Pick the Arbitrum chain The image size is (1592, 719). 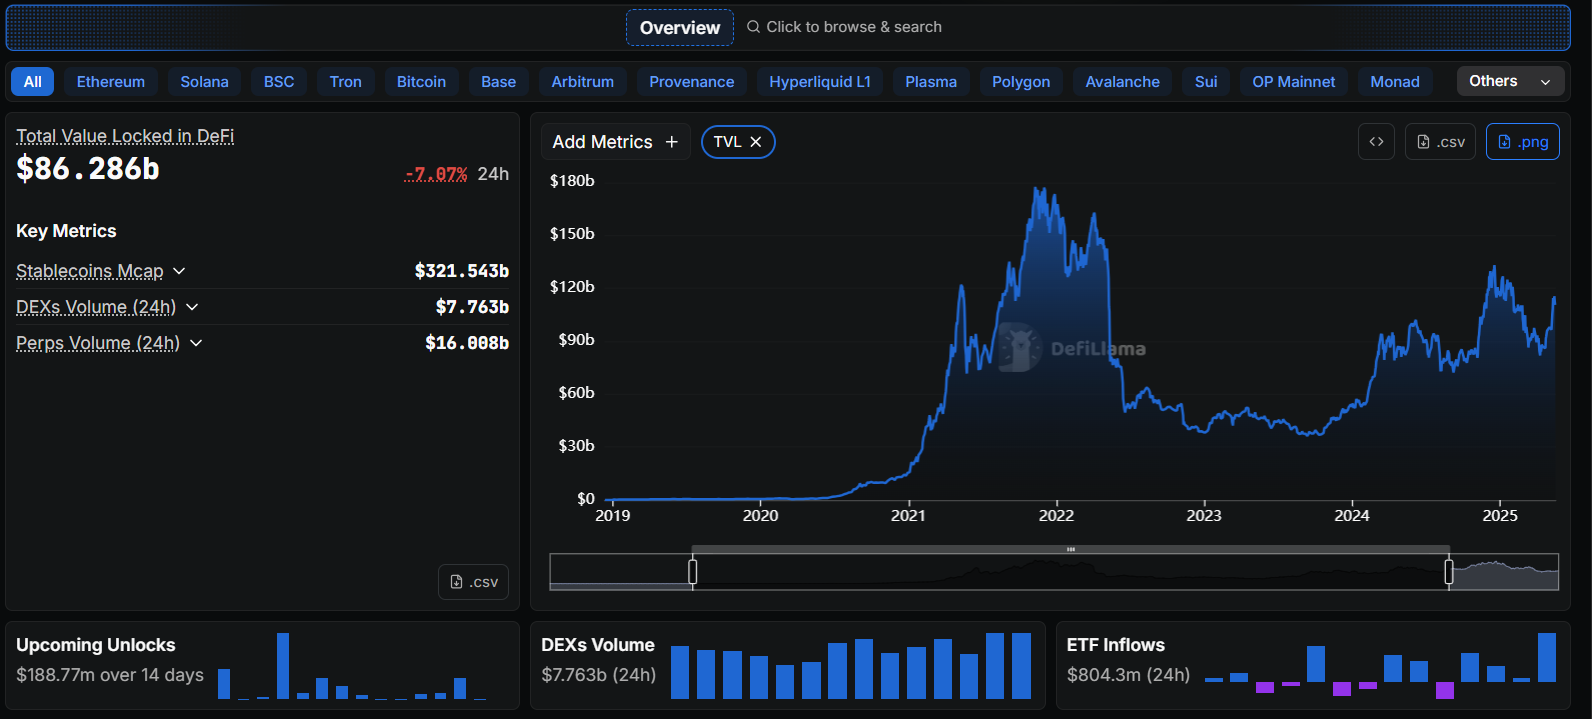(583, 82)
